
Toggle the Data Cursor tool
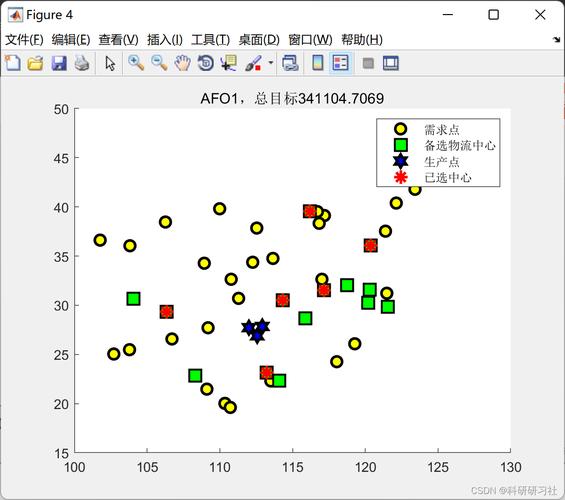point(229,63)
